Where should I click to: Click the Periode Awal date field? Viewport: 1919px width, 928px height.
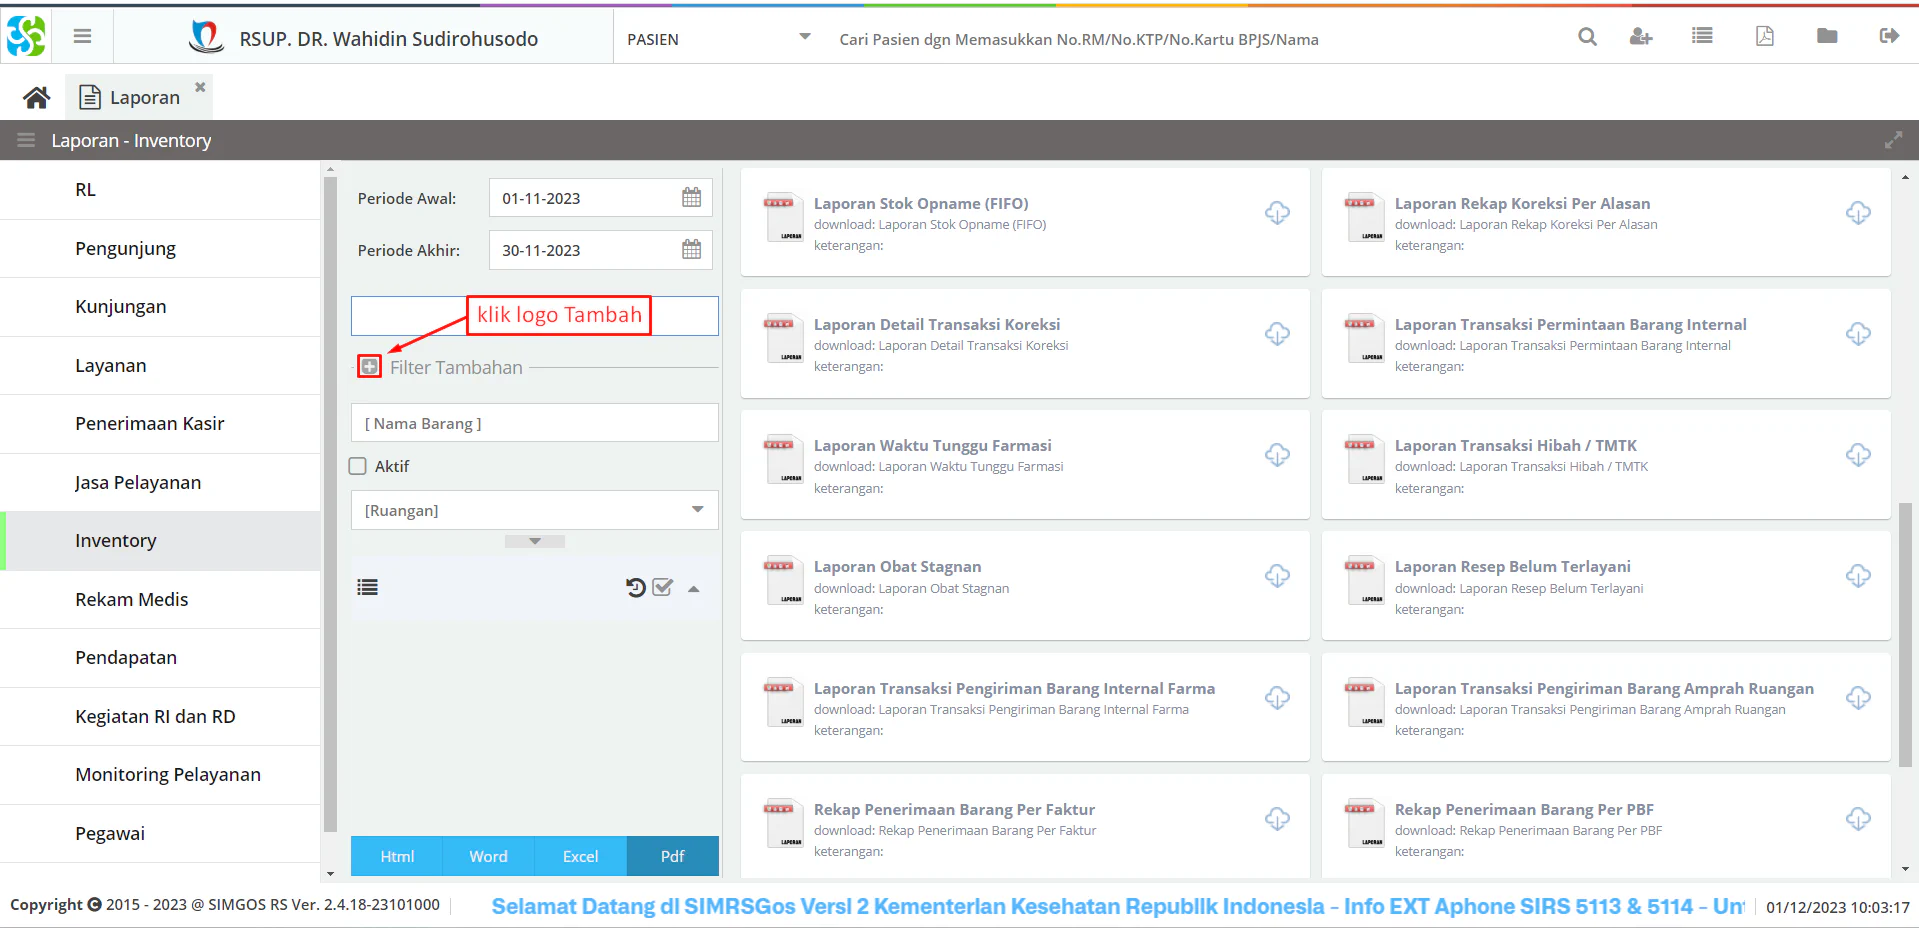600,198
